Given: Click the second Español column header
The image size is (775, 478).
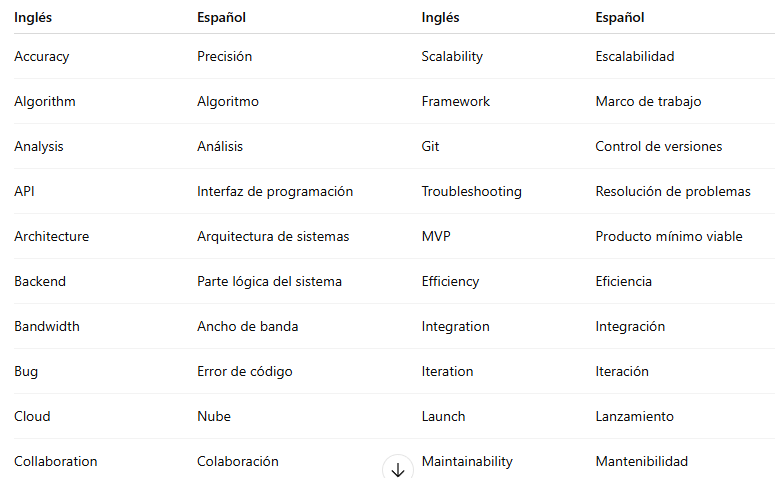Looking at the screenshot, I should (620, 17).
